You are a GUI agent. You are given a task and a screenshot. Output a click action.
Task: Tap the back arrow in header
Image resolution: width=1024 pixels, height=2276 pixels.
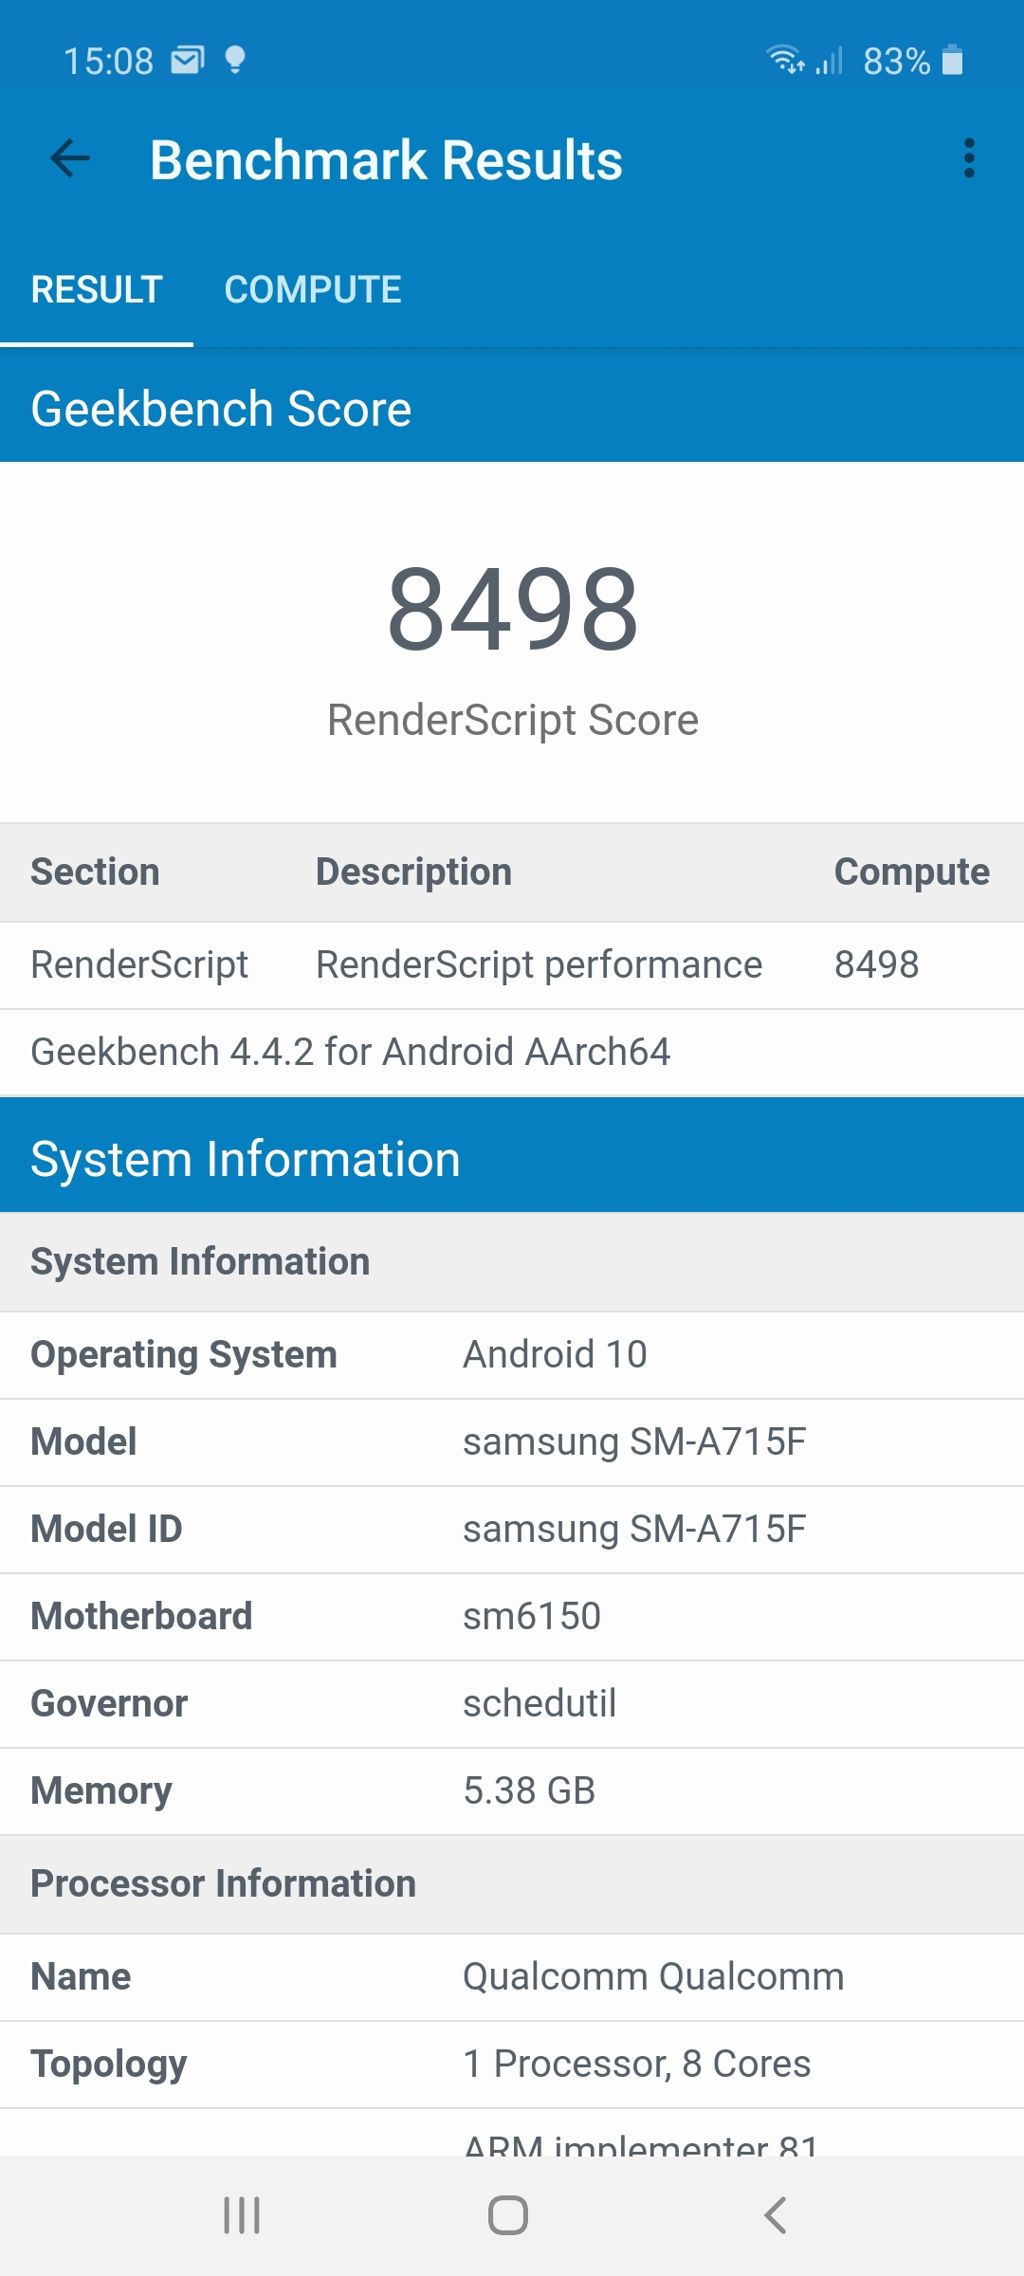tap(70, 159)
